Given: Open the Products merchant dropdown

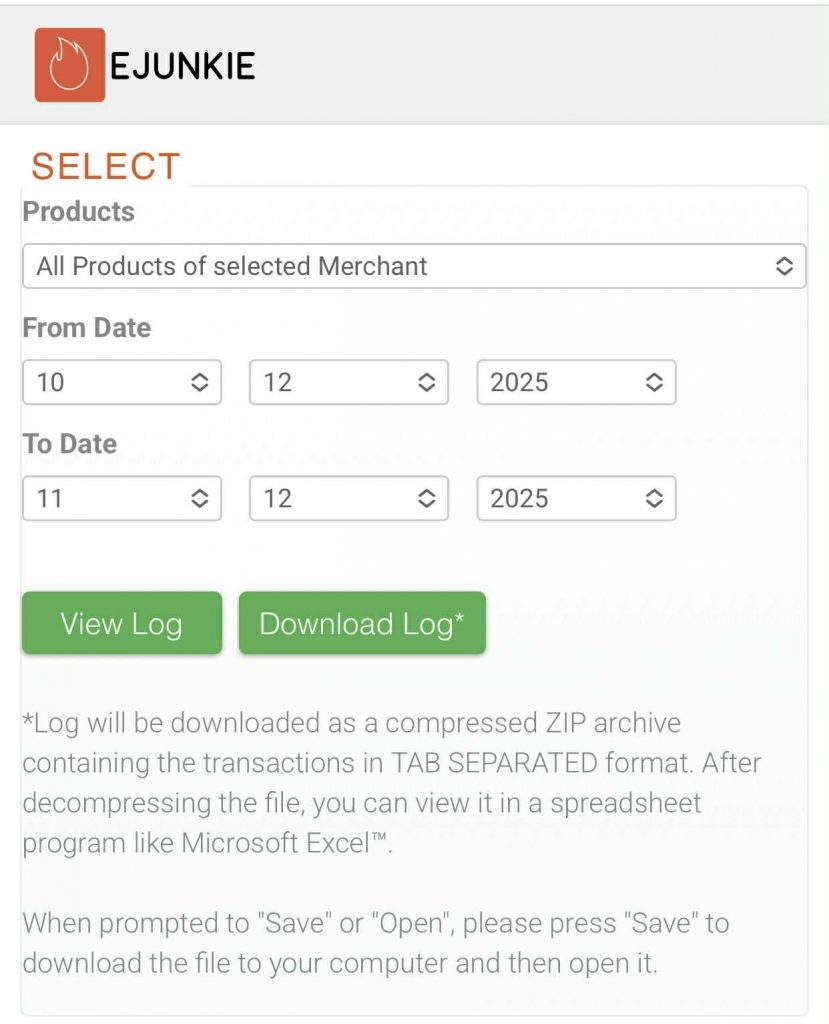Looking at the screenshot, I should (x=414, y=266).
